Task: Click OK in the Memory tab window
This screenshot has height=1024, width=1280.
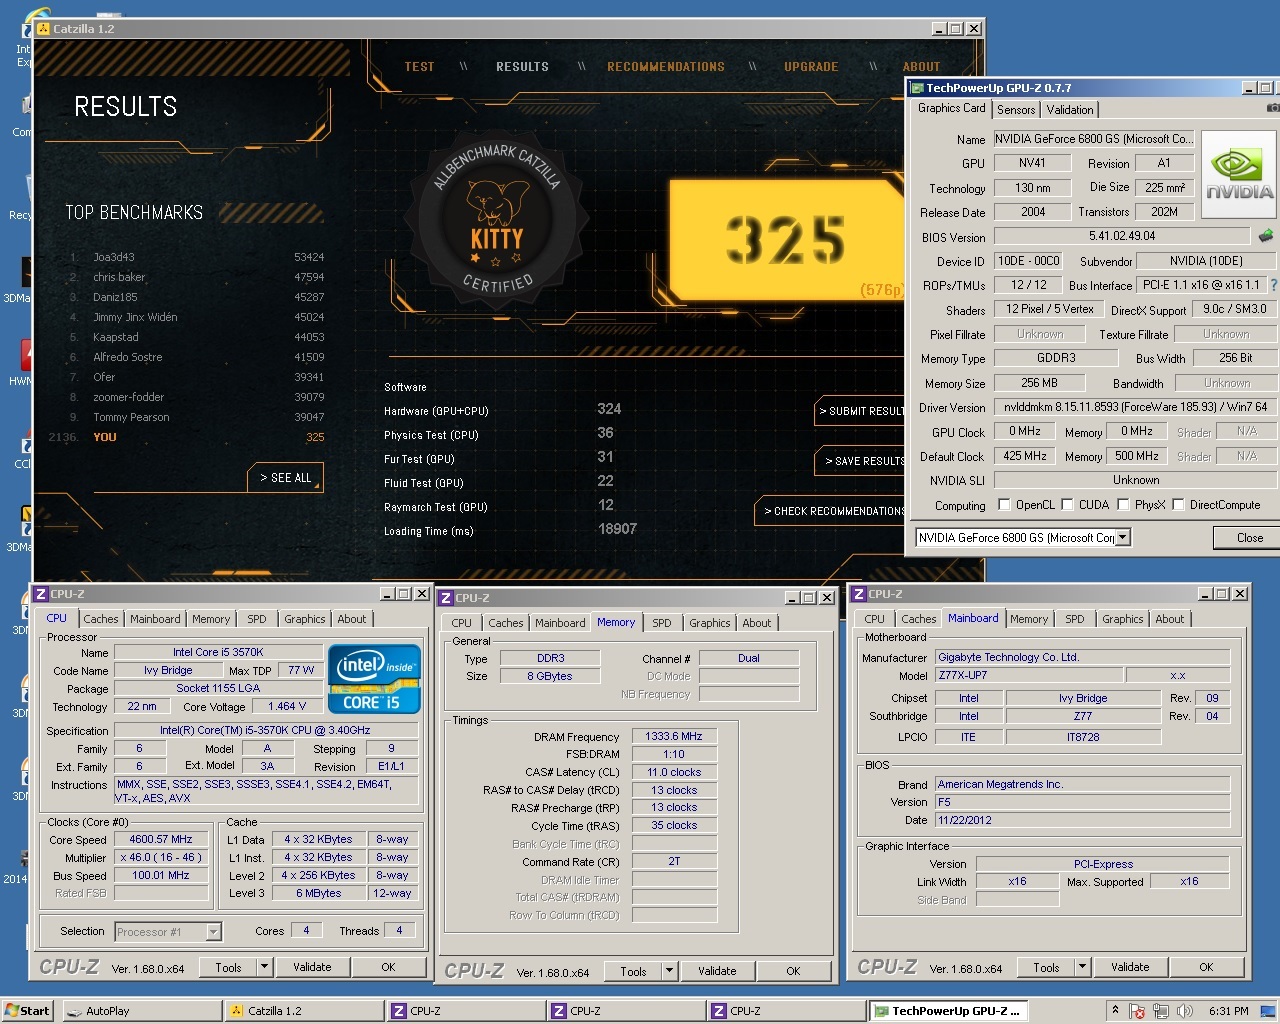Action: 793,971
